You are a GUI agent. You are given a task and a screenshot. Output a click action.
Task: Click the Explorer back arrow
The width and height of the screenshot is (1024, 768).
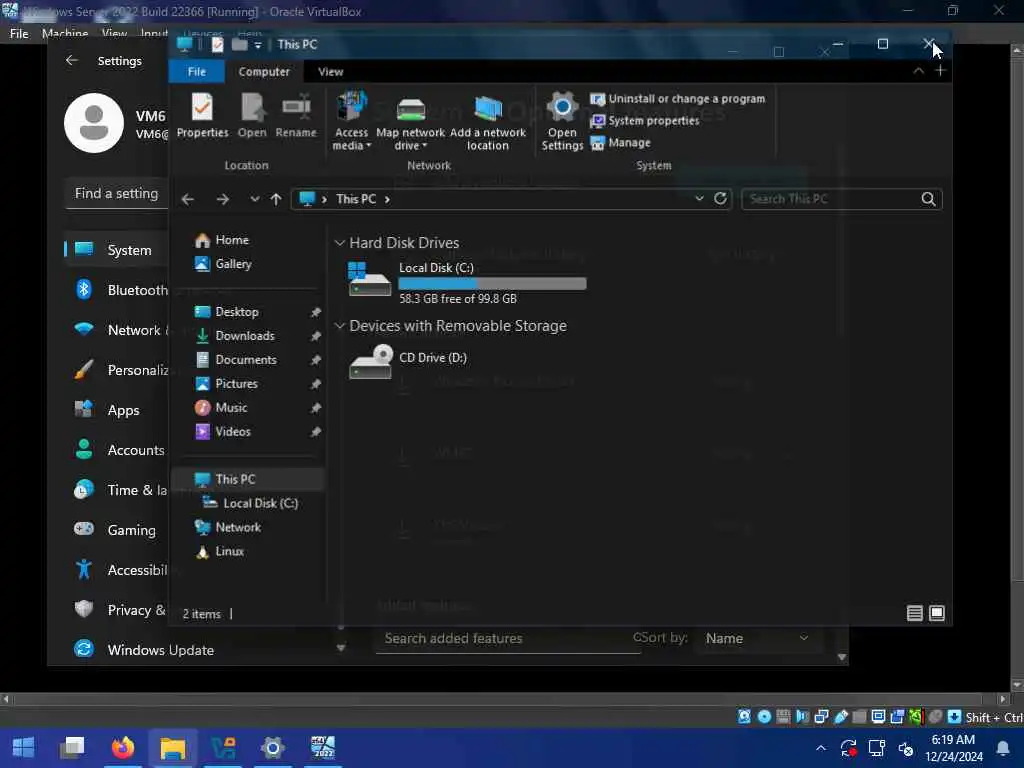click(x=188, y=199)
